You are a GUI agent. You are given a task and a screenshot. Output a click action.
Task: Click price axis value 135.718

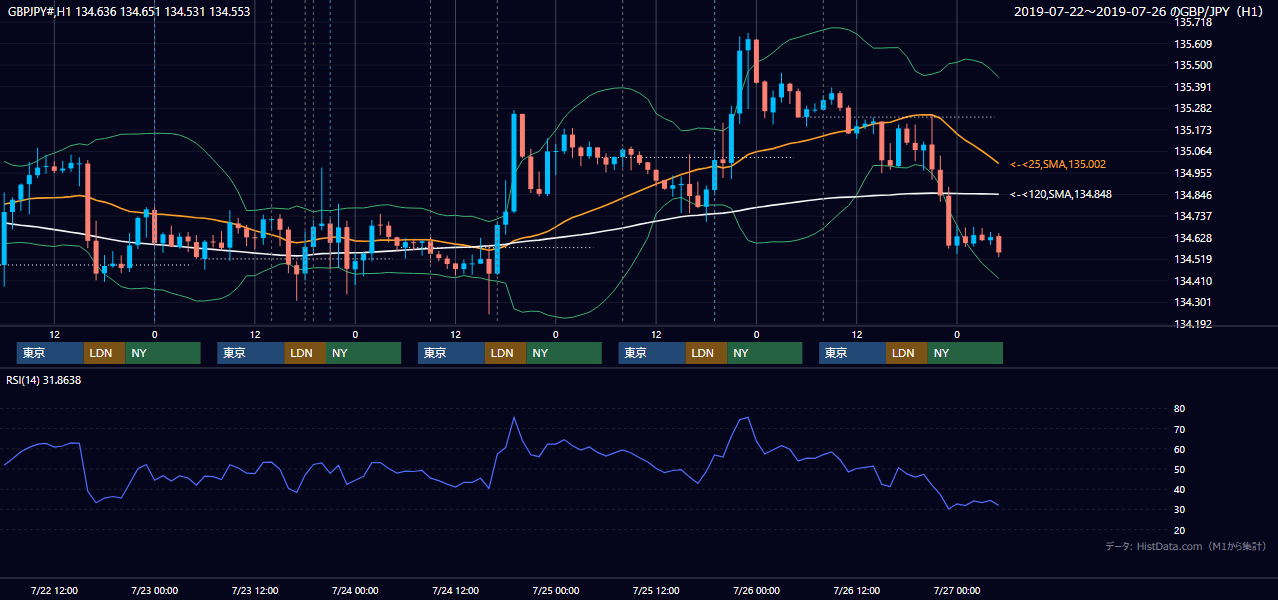(1193, 22)
